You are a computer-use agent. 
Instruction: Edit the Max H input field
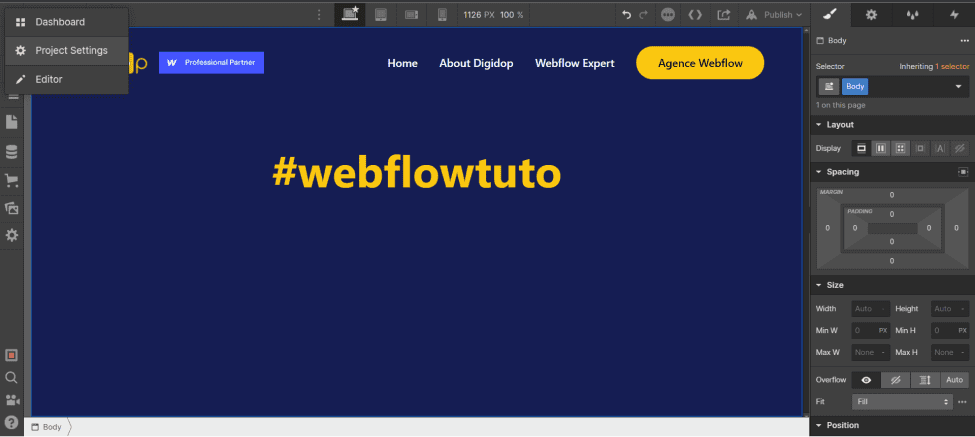point(950,352)
